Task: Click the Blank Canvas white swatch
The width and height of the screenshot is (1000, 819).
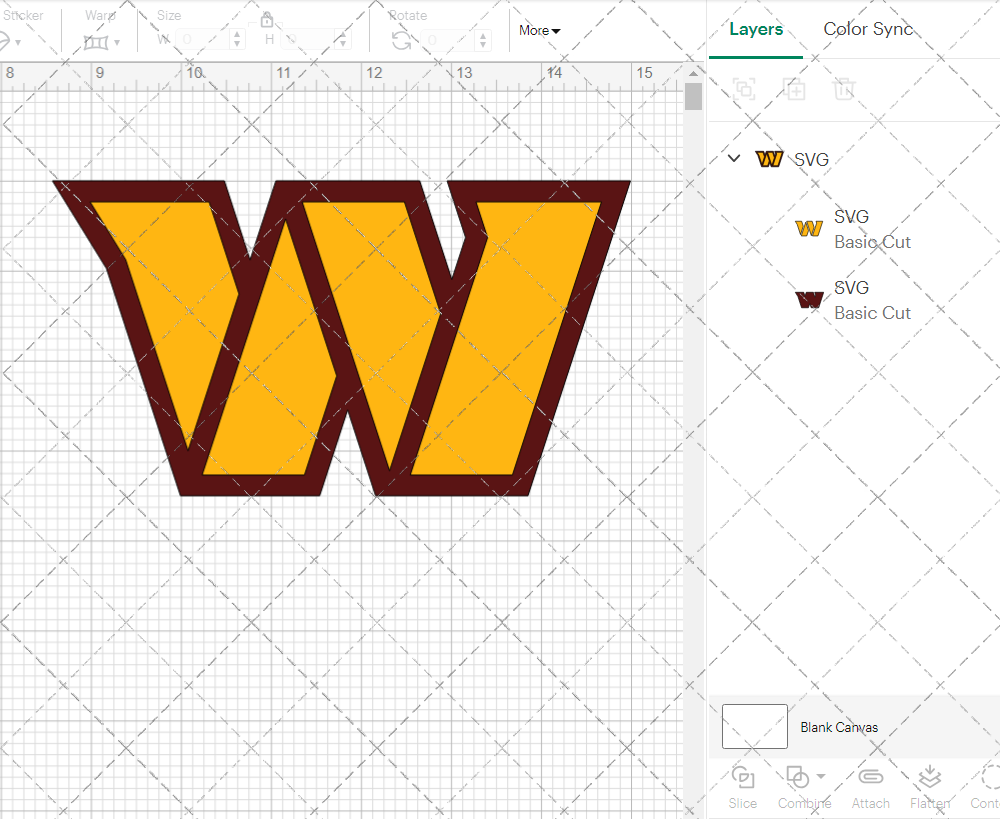Action: [754, 726]
